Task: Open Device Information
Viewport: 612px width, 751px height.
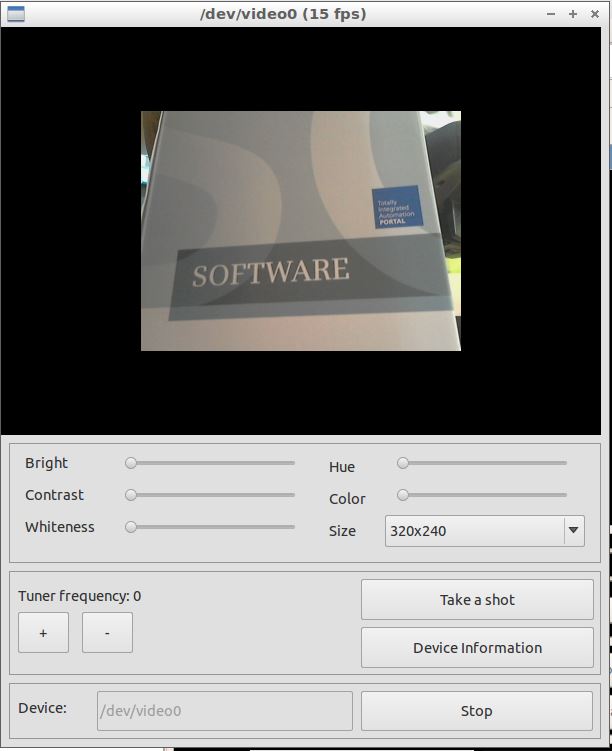Action: (477, 648)
